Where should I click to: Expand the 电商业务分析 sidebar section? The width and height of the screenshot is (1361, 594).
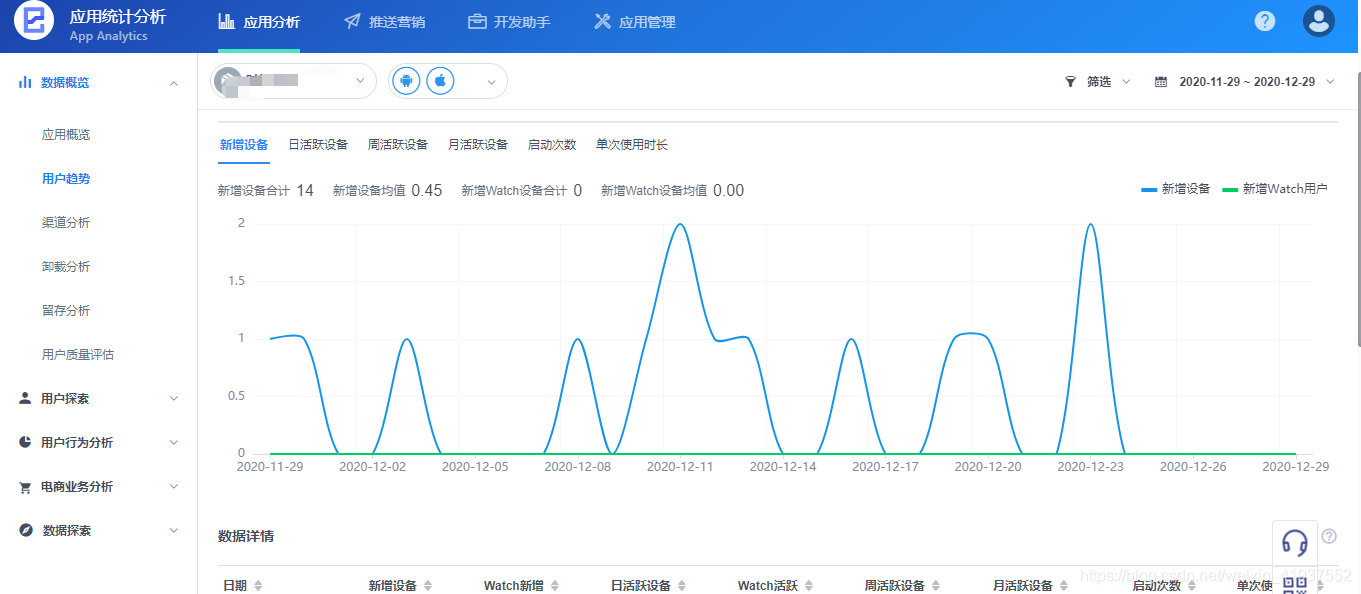tap(174, 487)
